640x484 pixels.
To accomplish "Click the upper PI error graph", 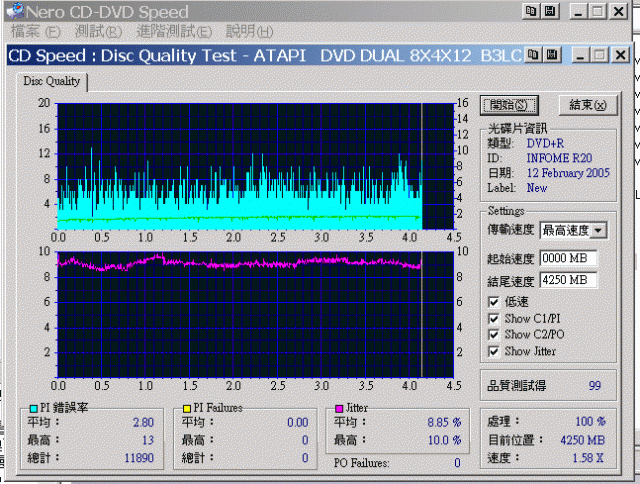I will tap(256, 166).
